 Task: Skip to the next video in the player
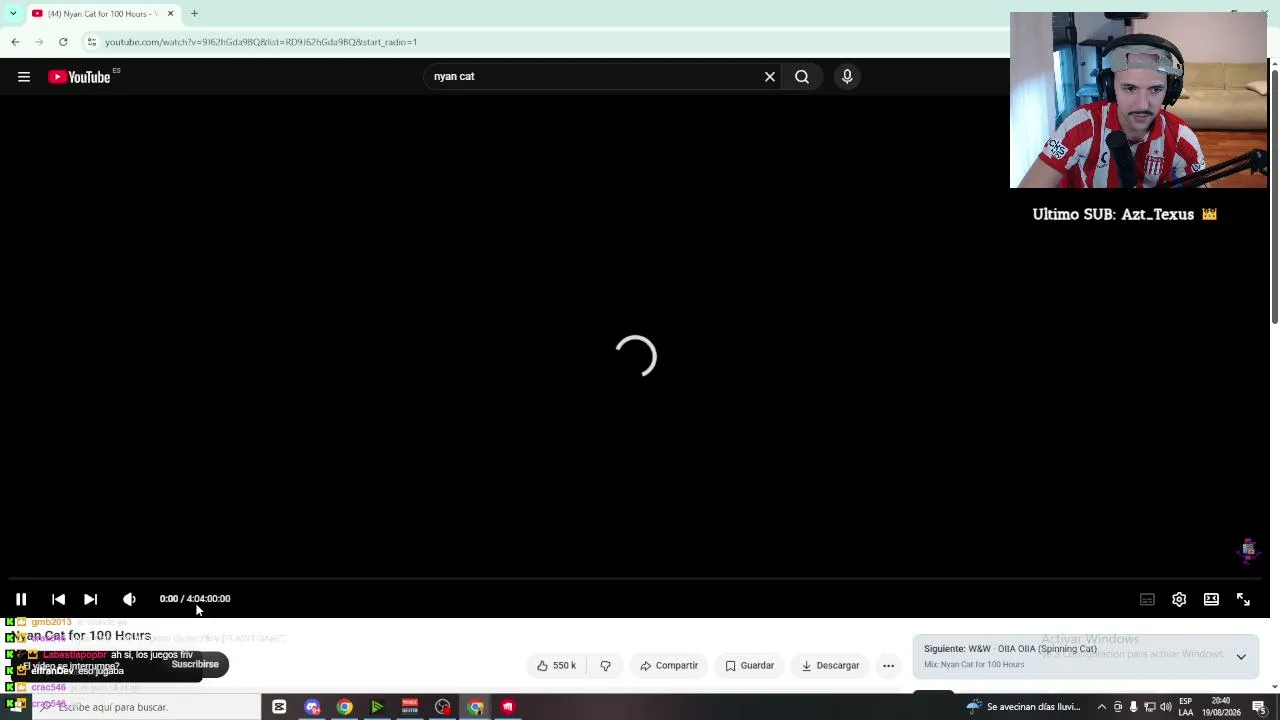pos(90,599)
